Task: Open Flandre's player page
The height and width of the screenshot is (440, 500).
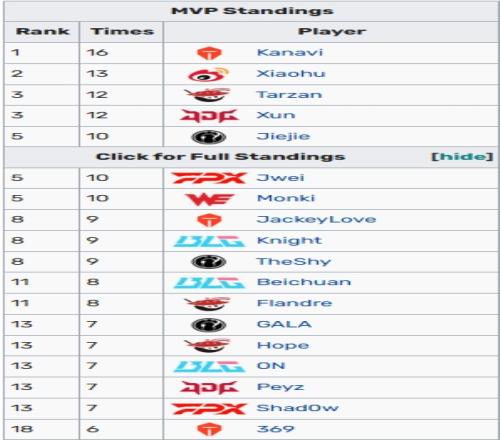Action: click(x=294, y=303)
